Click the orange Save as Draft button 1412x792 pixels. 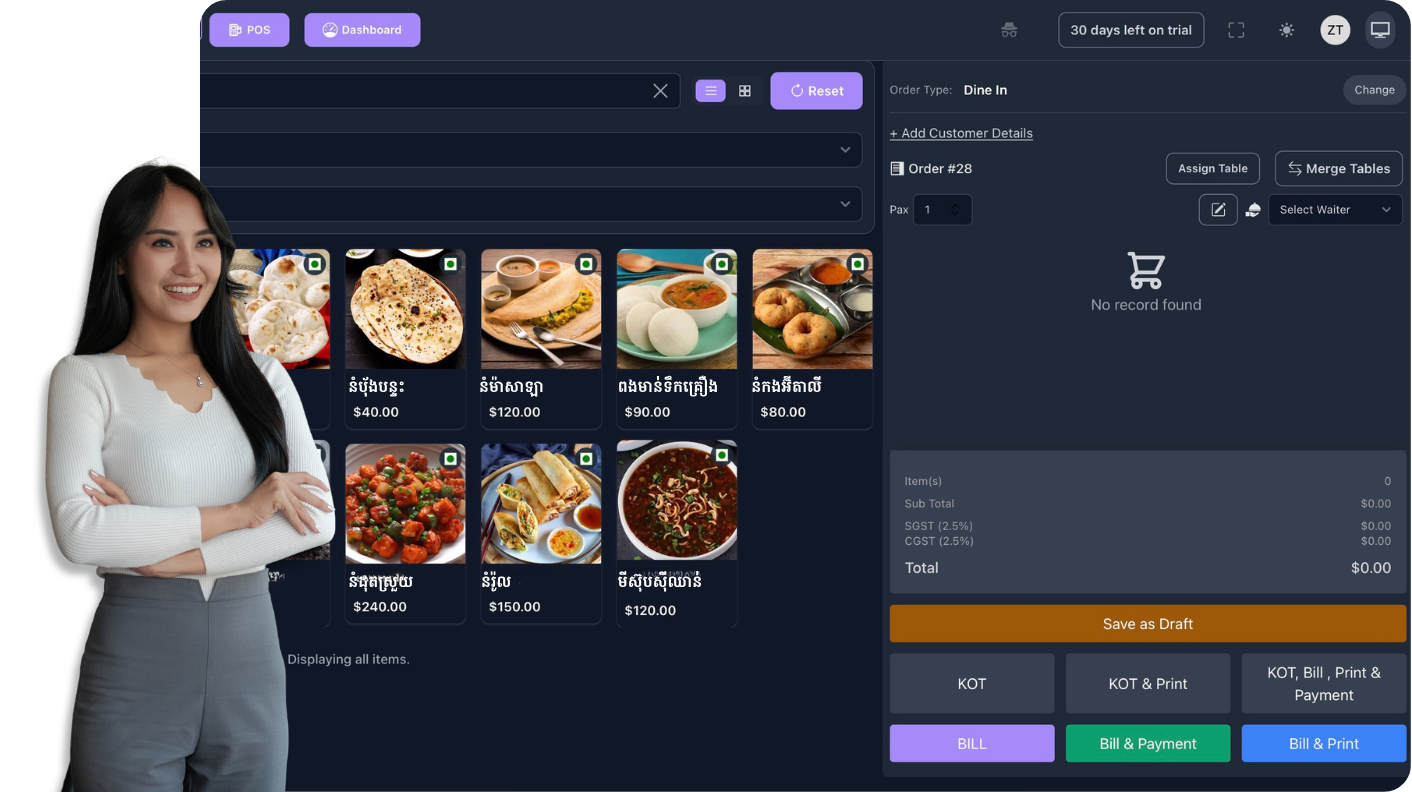(x=1147, y=624)
